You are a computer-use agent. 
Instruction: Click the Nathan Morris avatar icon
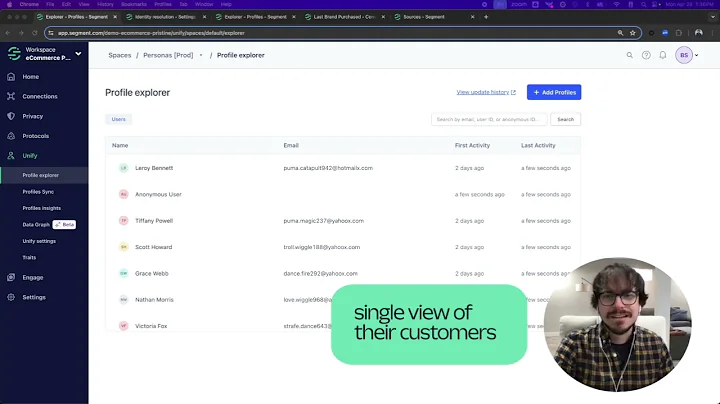tap(124, 300)
